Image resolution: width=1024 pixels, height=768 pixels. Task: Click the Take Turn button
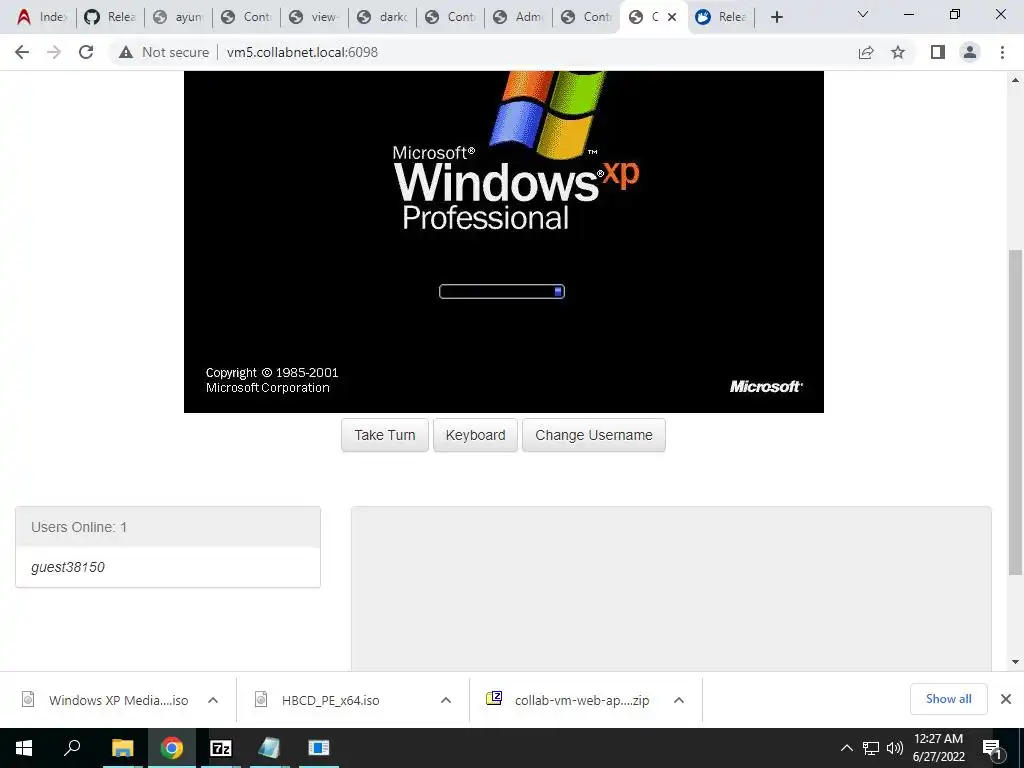tap(385, 435)
